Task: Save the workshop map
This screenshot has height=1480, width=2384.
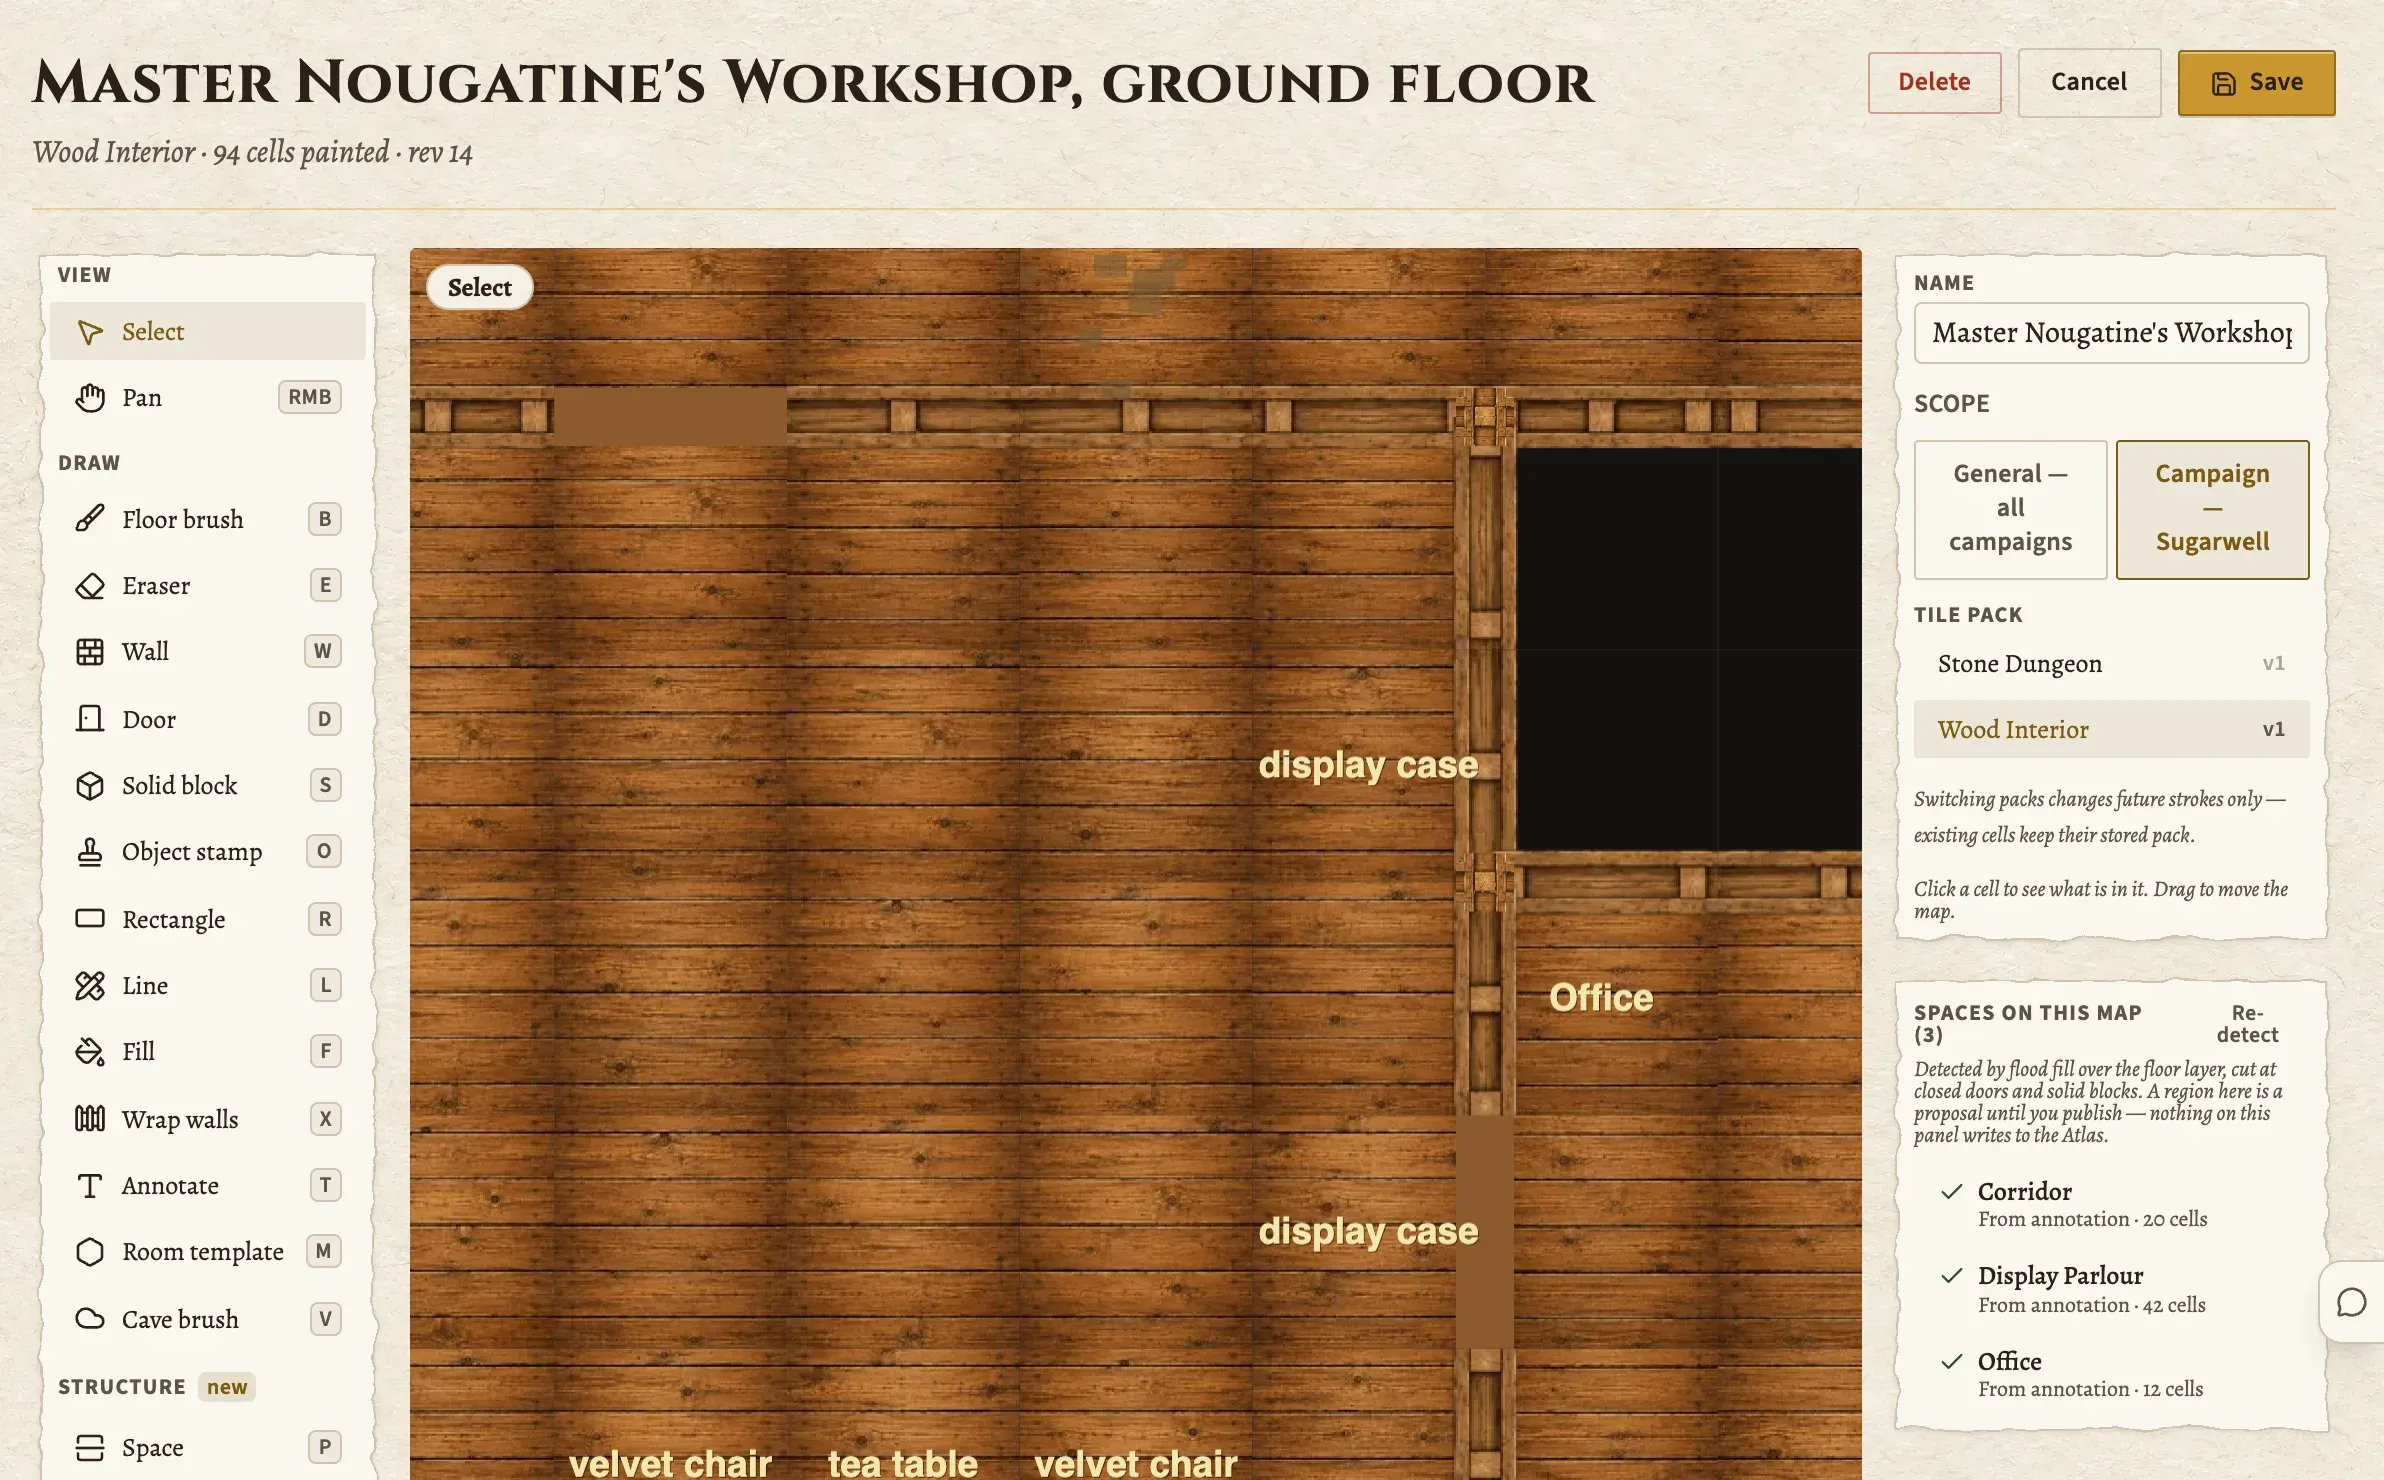Action: tap(2256, 82)
